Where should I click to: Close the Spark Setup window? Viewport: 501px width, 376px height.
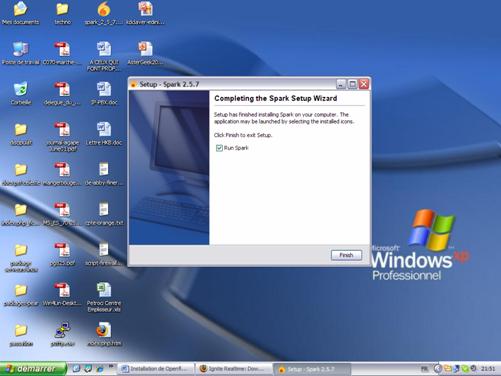(x=364, y=84)
